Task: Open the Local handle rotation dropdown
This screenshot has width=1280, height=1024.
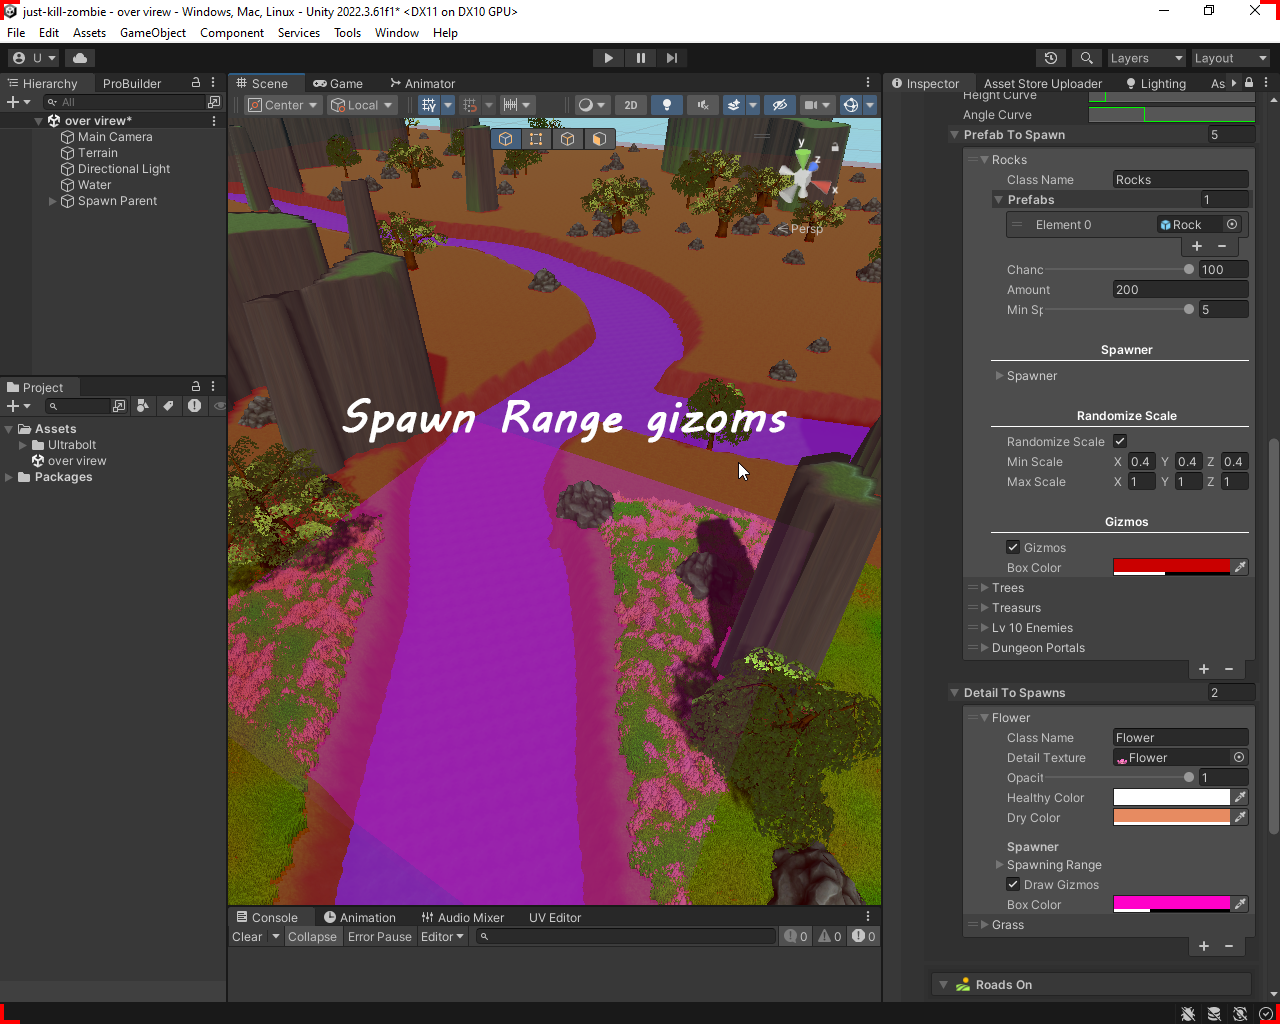Action: [x=362, y=105]
